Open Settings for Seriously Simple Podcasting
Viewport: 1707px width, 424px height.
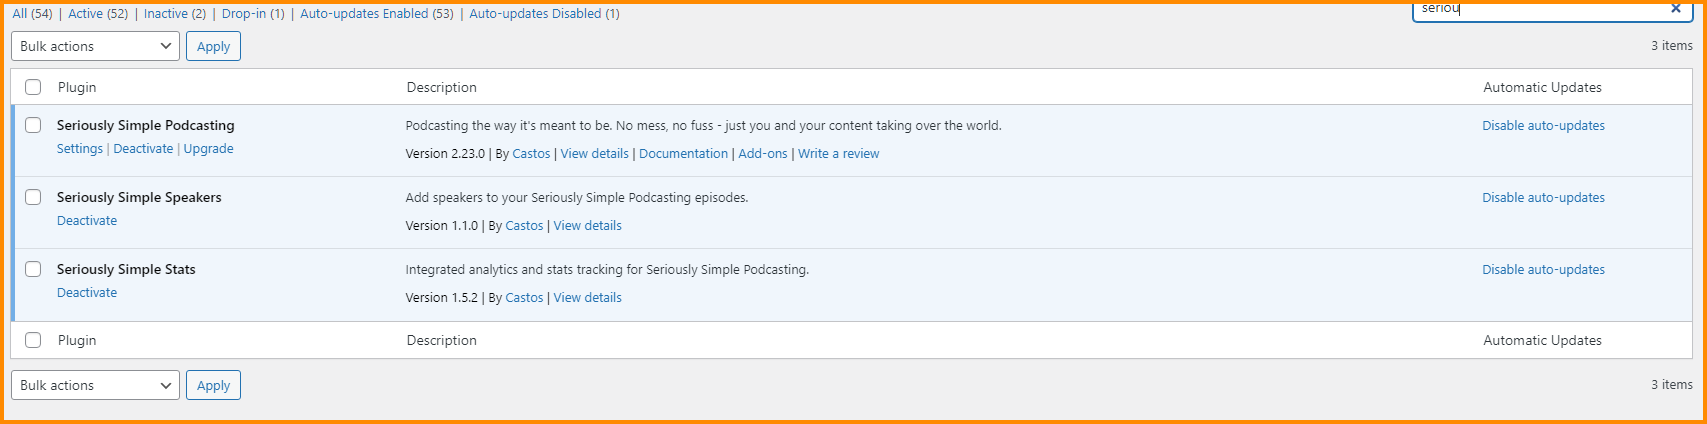click(80, 148)
